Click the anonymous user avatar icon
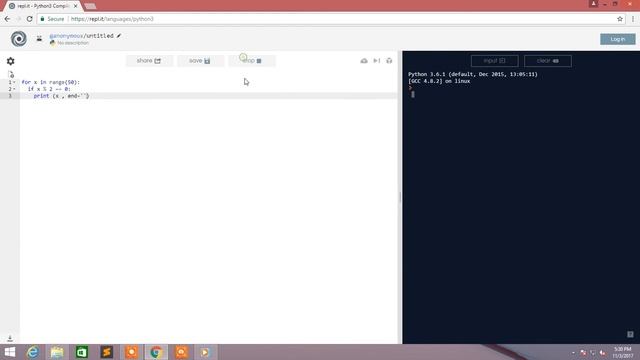Viewport: 640px width, 360px height. [x=39, y=38]
